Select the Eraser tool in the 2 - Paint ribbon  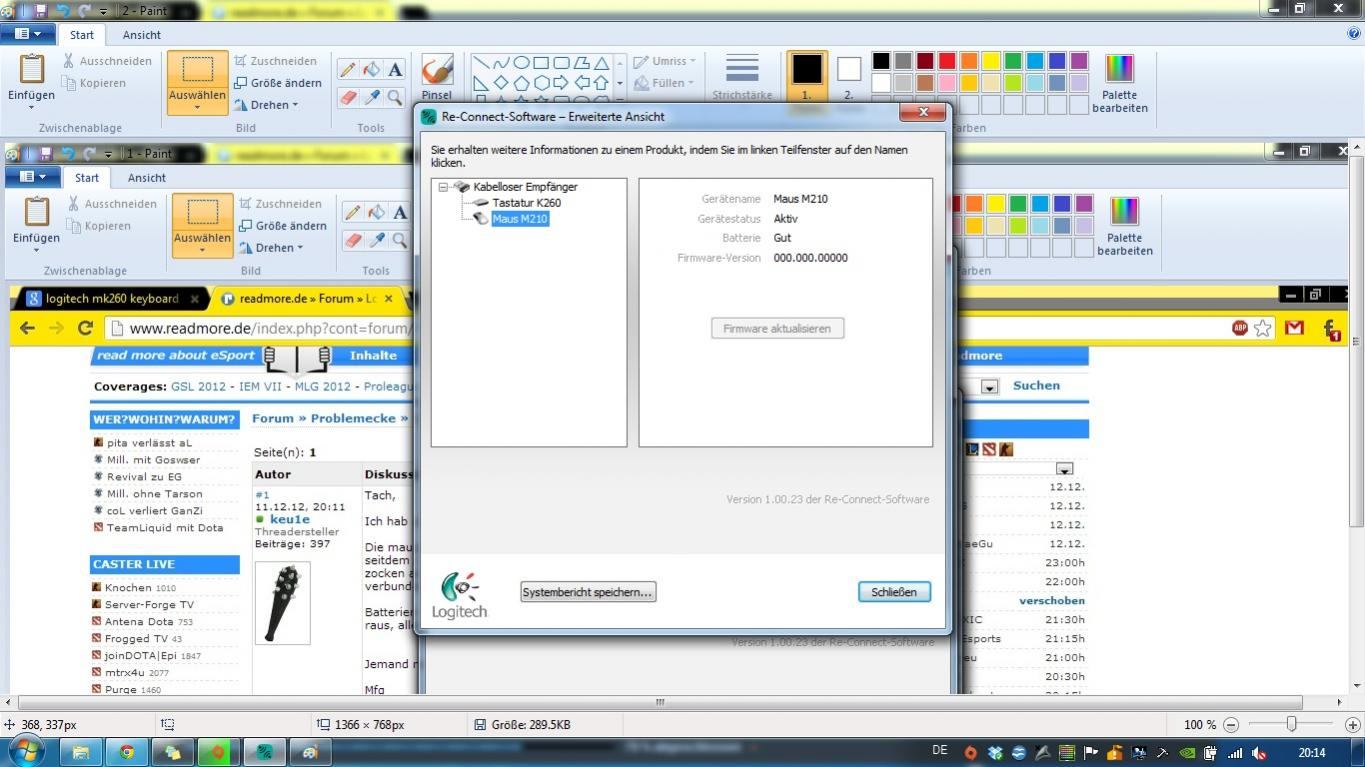(x=347, y=97)
